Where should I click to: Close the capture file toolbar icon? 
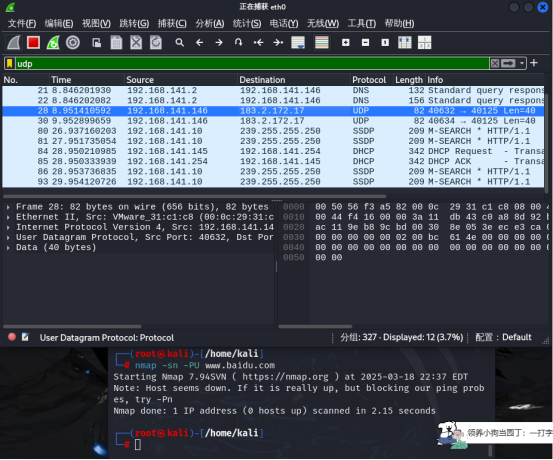136,43
